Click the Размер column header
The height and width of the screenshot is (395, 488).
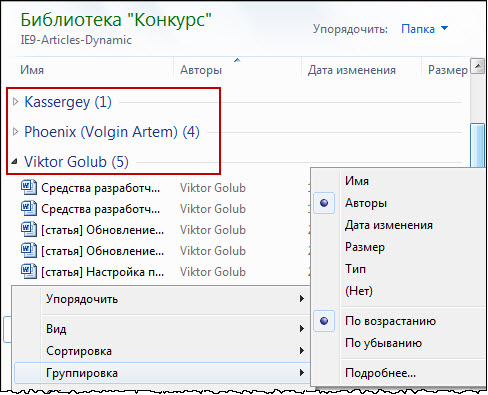pos(448,70)
